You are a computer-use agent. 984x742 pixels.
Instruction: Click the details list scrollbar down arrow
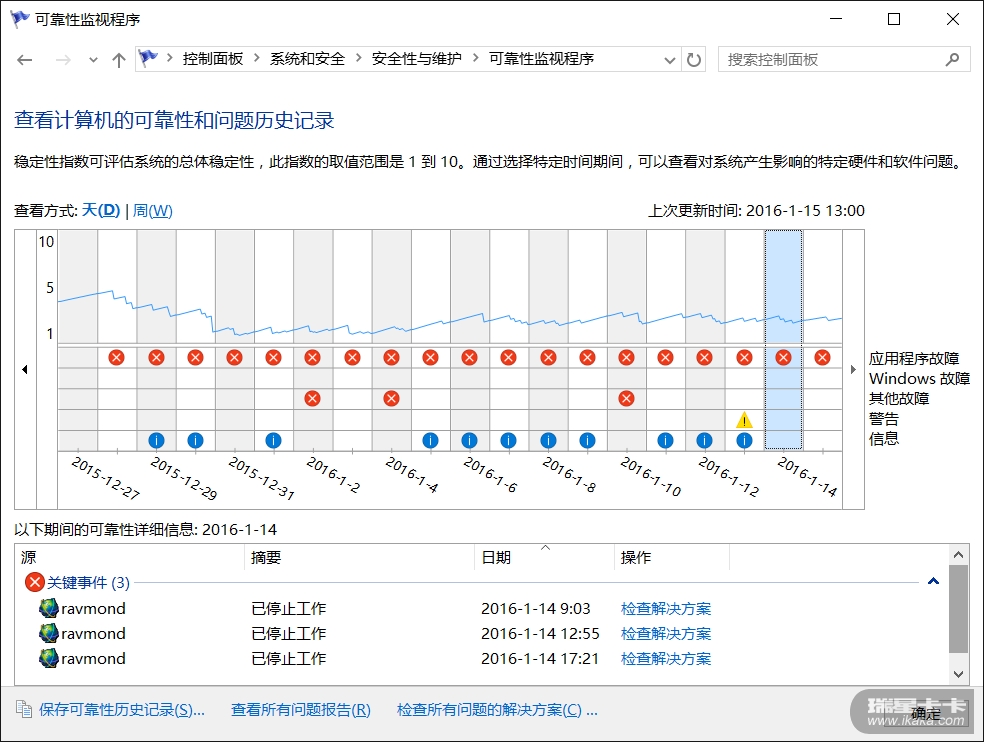[x=959, y=674]
